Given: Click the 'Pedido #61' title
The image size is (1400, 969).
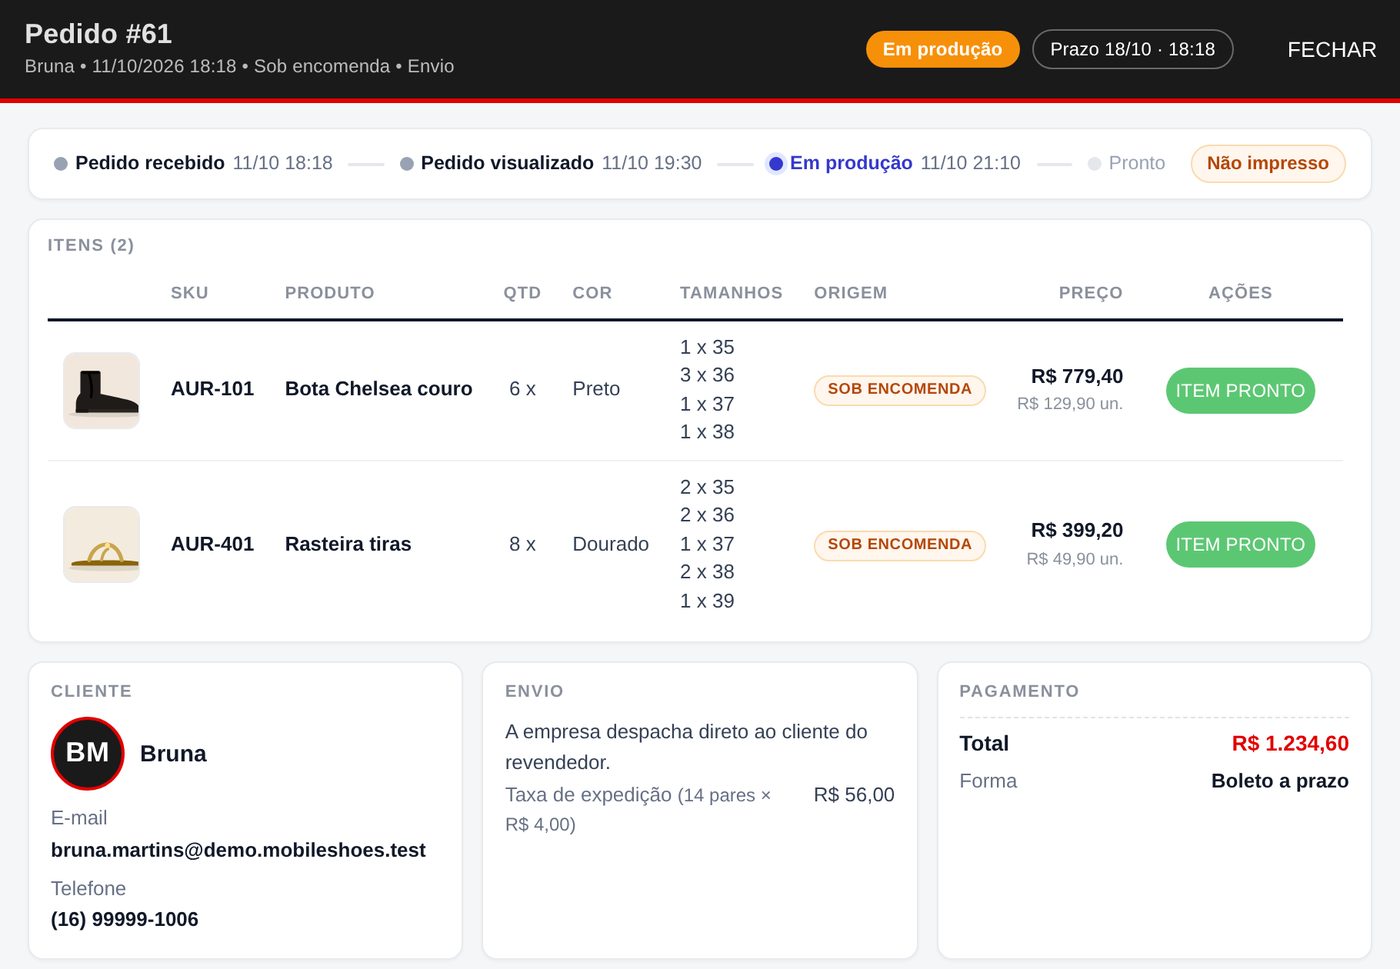Looking at the screenshot, I should 98,34.
